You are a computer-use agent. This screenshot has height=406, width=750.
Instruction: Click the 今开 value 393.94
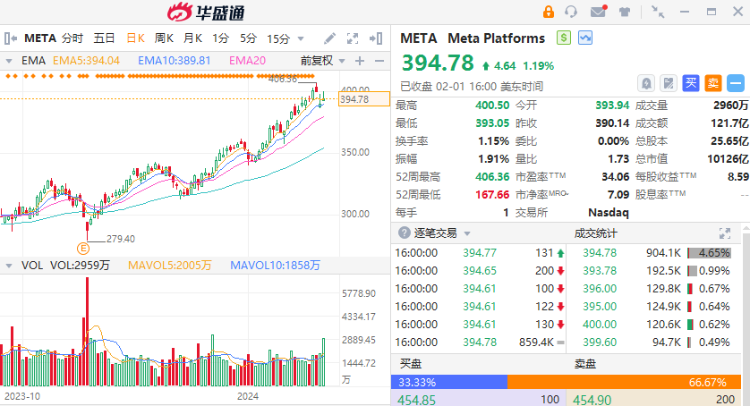[x=612, y=105]
